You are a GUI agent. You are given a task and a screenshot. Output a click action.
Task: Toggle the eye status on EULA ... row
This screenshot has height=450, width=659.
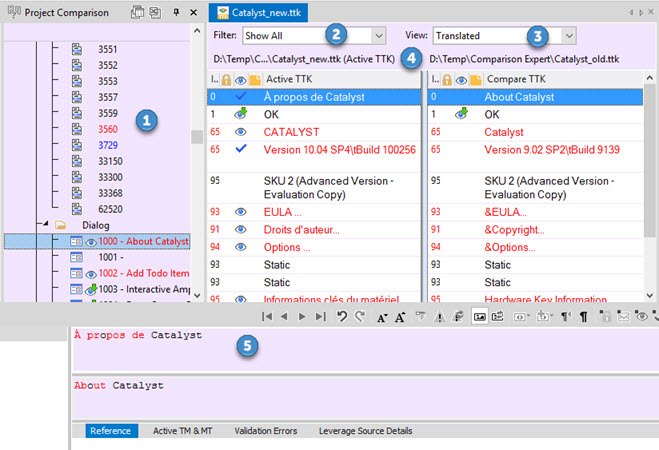[x=240, y=212]
